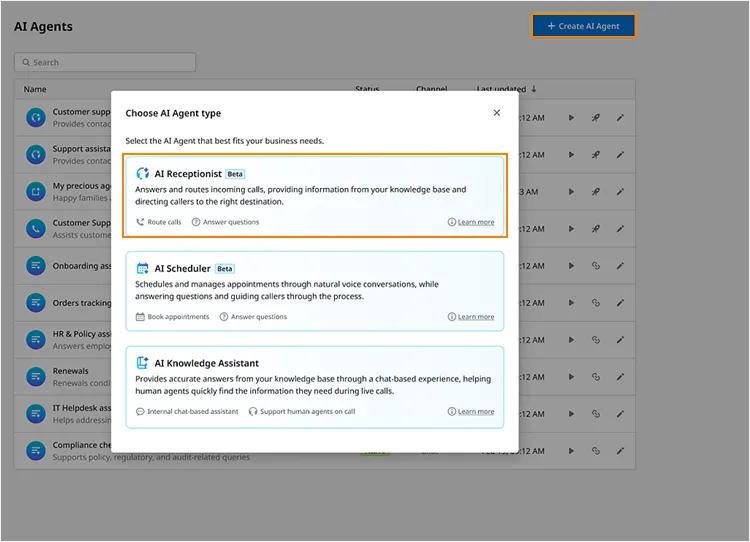The width and height of the screenshot is (750, 542).
Task: Open the Orders tracking agent name
Action: [81, 303]
